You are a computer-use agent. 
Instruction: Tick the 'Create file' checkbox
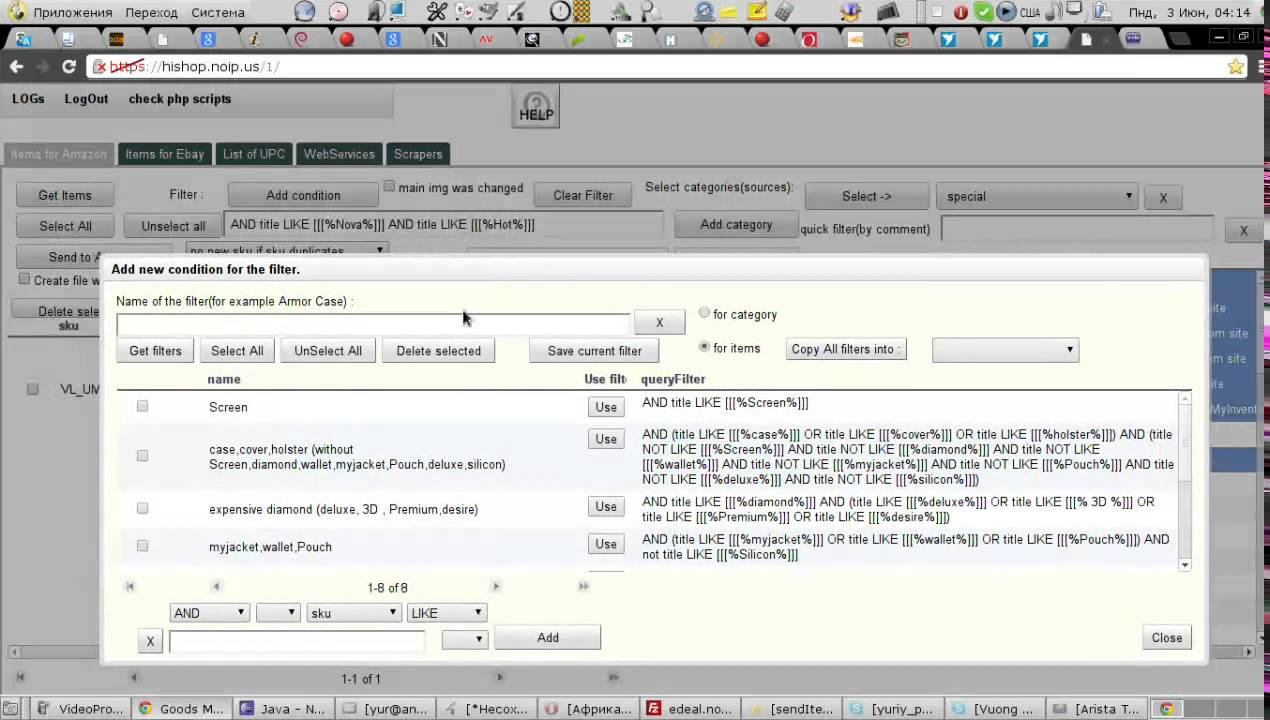(25, 279)
